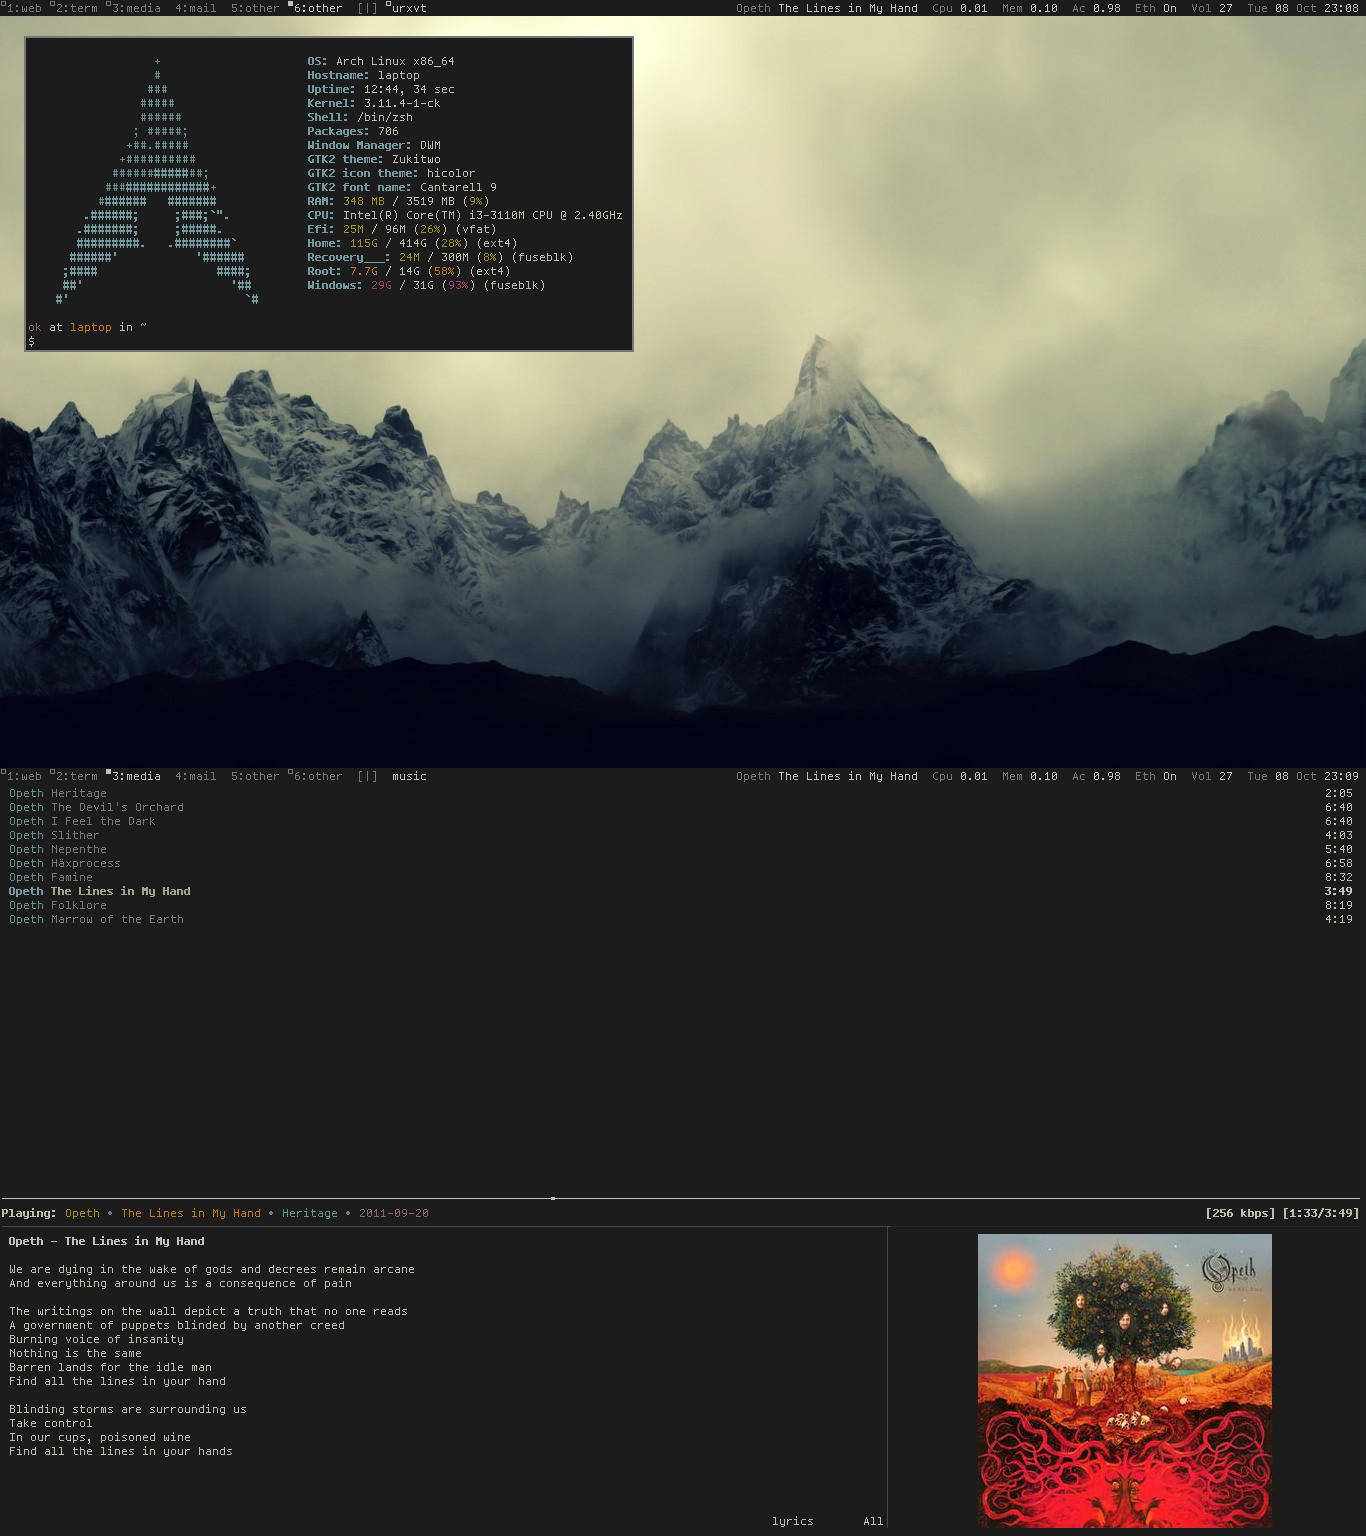Click the urxvt window title in the bar

409,8
